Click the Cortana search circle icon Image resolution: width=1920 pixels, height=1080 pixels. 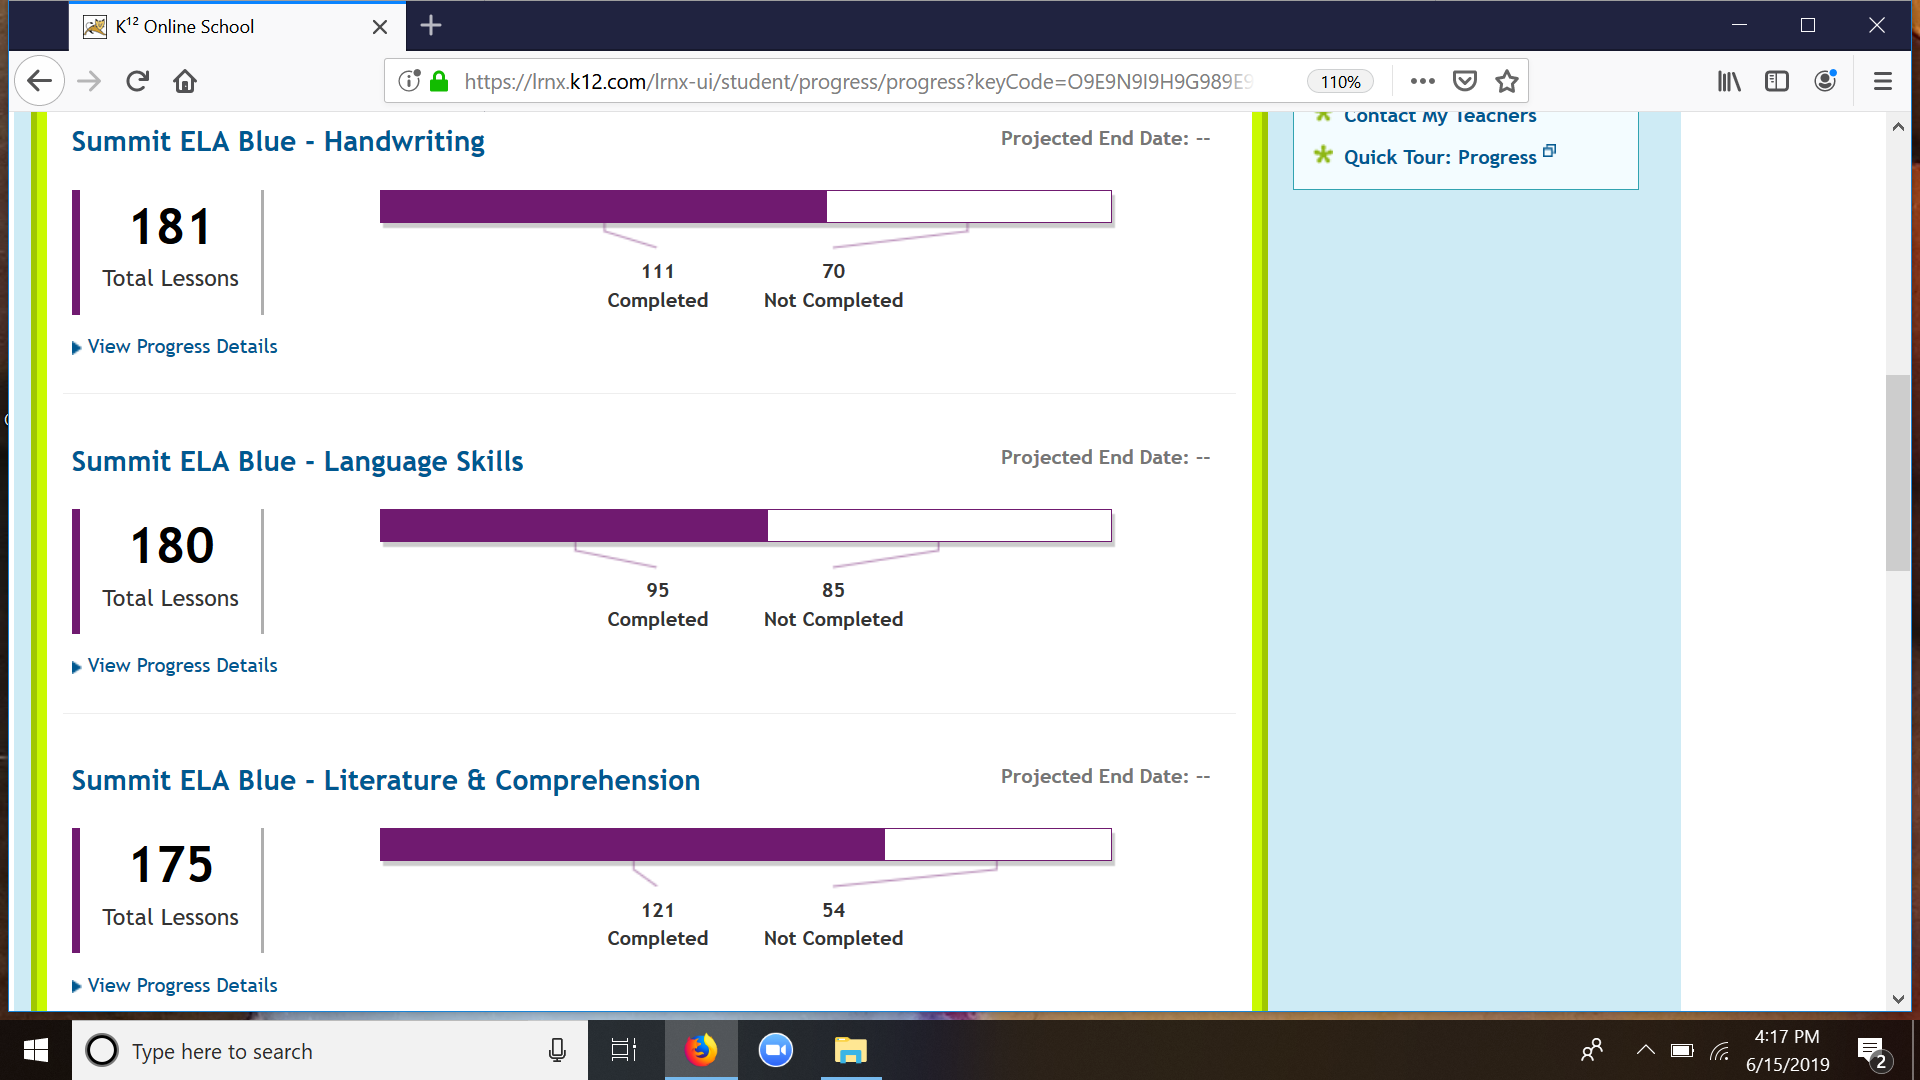point(102,1050)
